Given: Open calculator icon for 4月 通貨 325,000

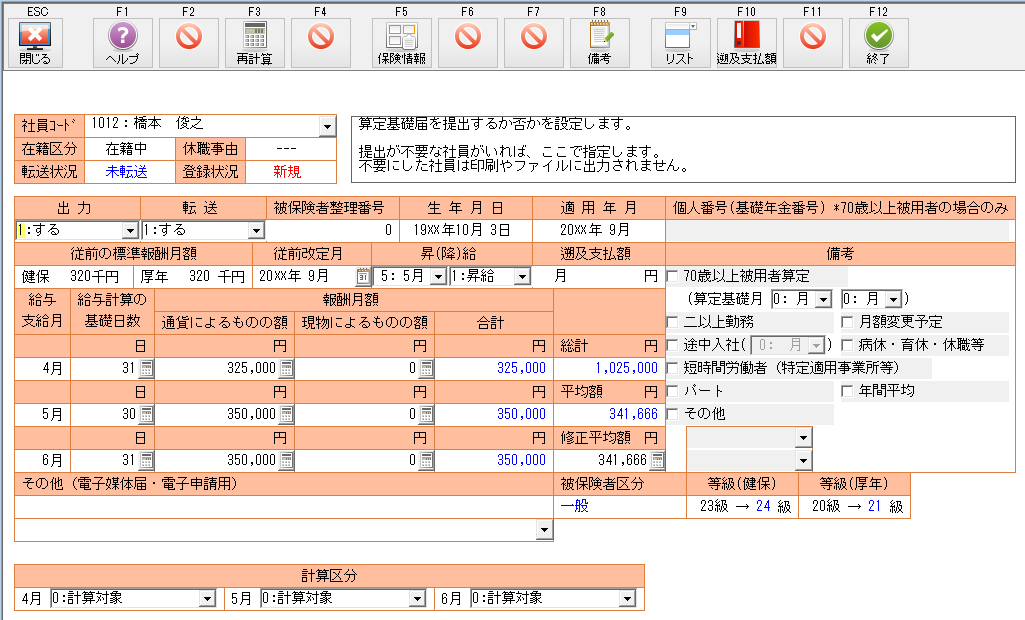Looking at the screenshot, I should tap(286, 368).
